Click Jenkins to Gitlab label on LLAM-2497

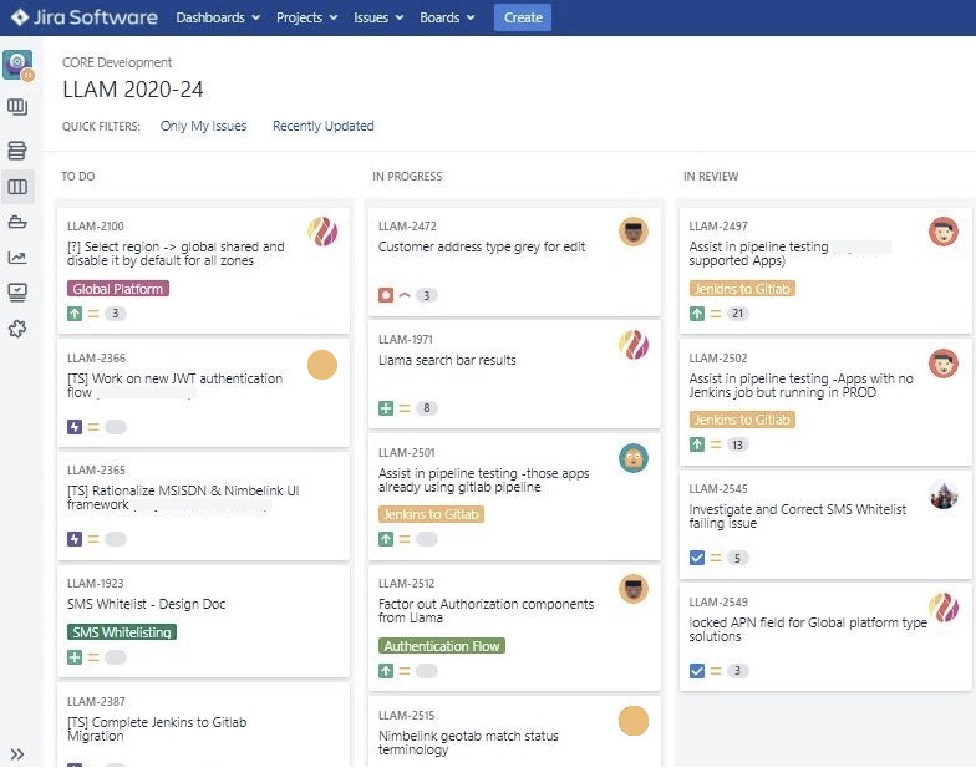pyautogui.click(x=742, y=289)
